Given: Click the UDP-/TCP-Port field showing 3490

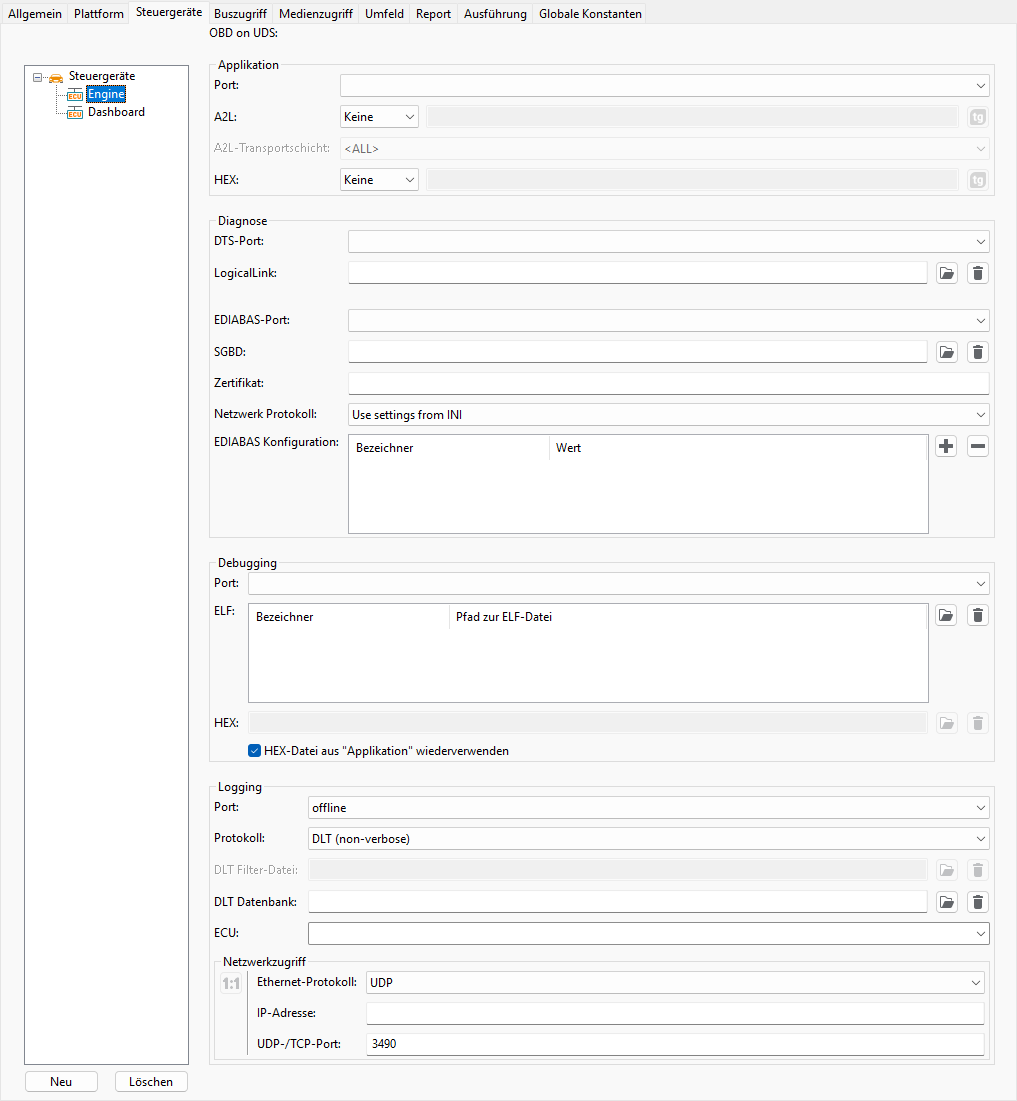Looking at the screenshot, I should tap(675, 1044).
